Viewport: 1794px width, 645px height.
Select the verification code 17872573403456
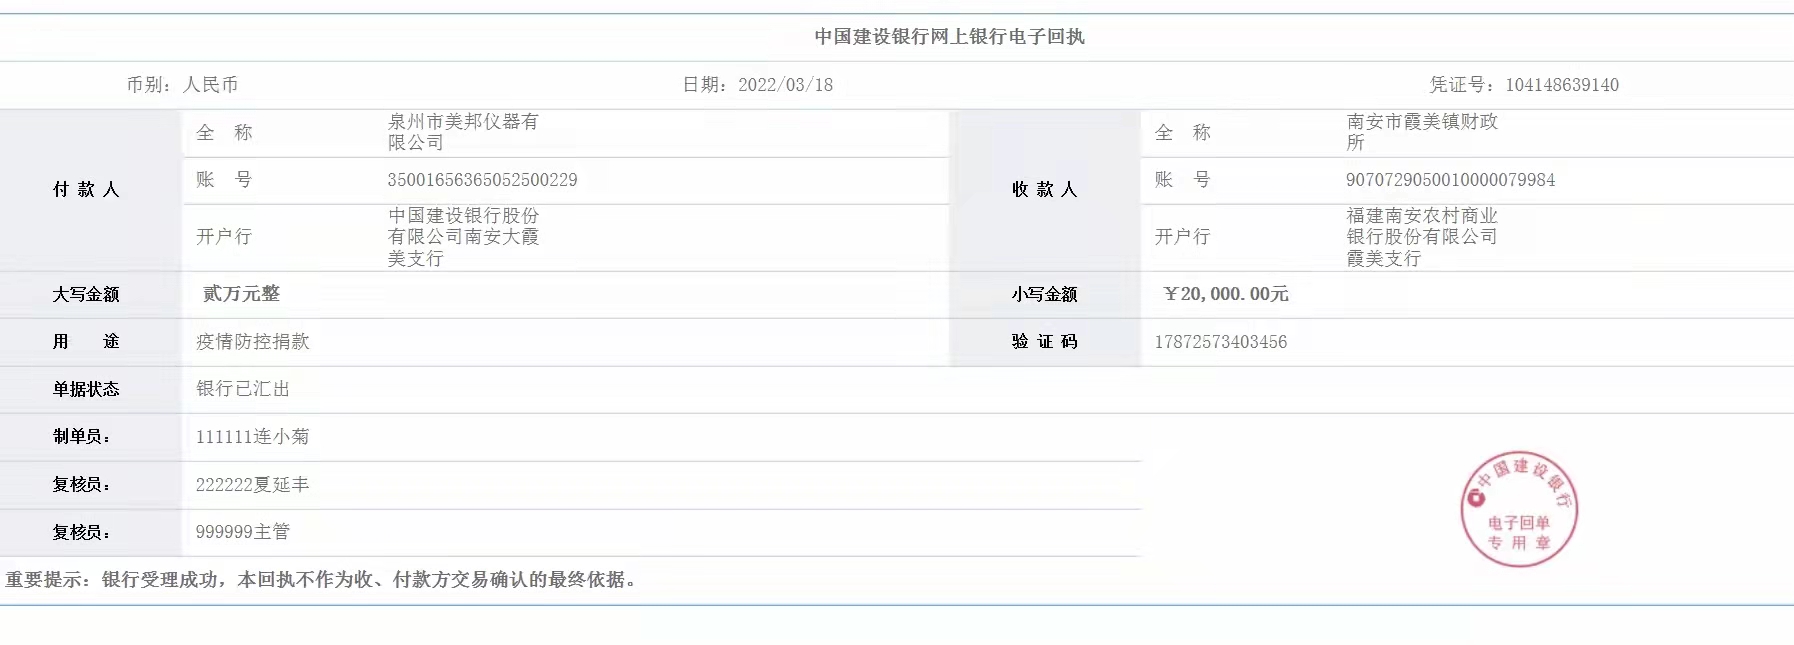point(1220,342)
